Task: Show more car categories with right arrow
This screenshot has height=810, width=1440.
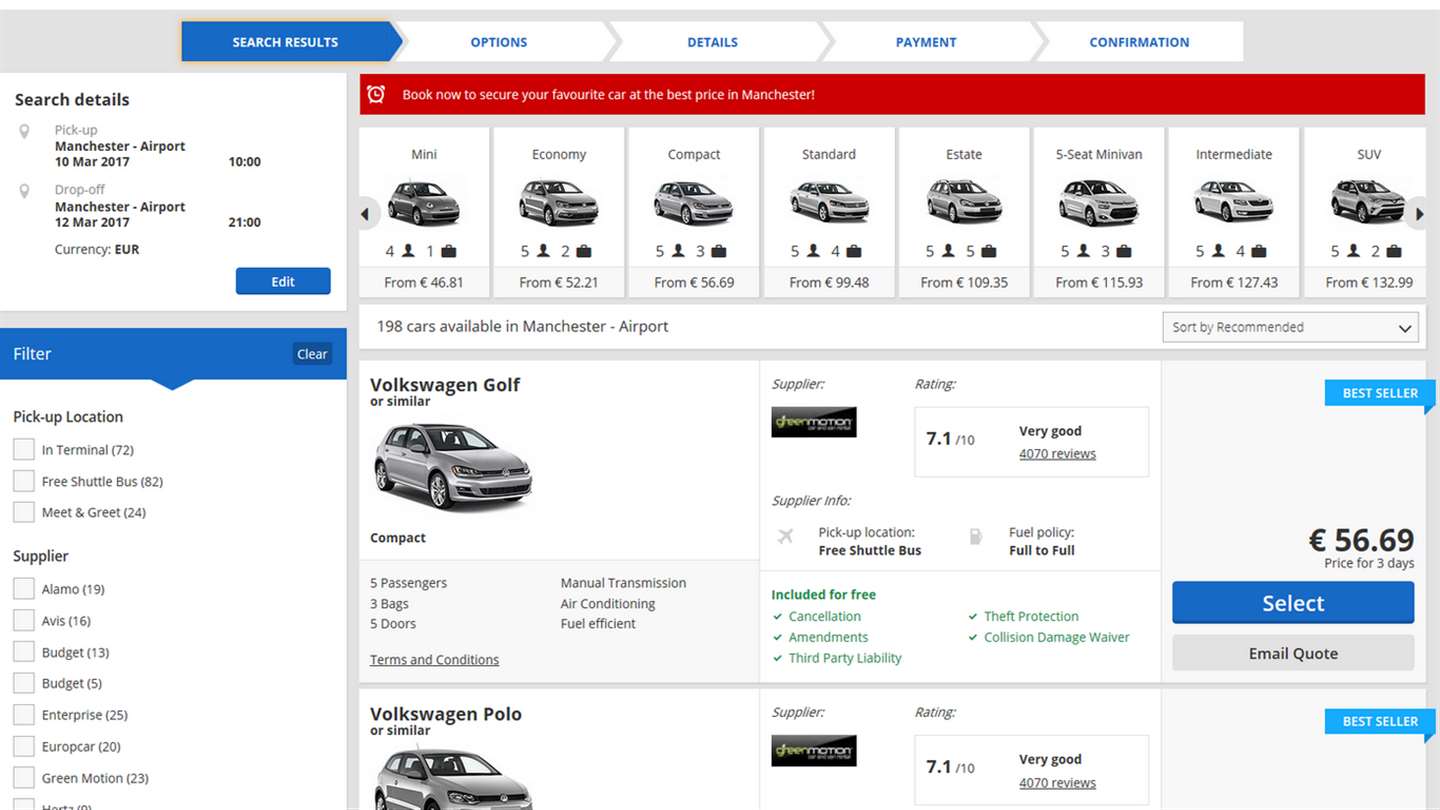Action: tap(1419, 213)
